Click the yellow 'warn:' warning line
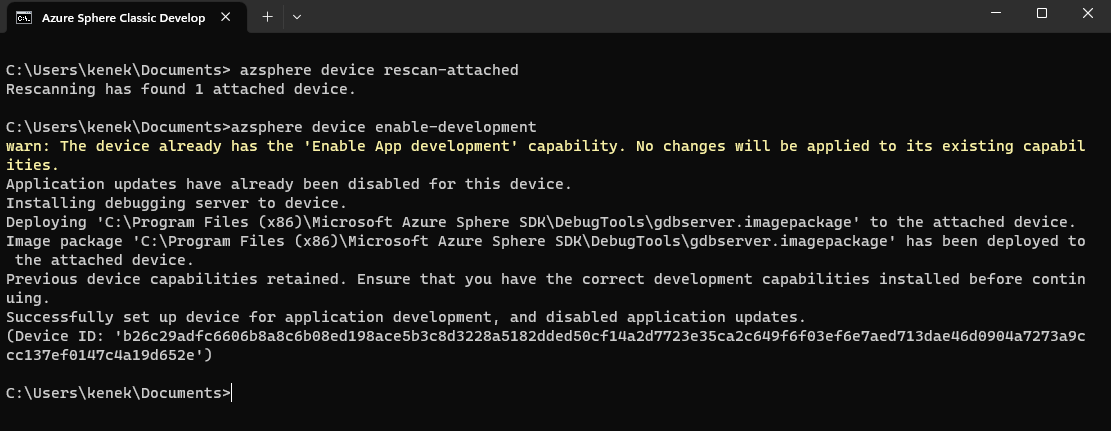Viewport: 1111px width, 431px height. click(x=546, y=155)
